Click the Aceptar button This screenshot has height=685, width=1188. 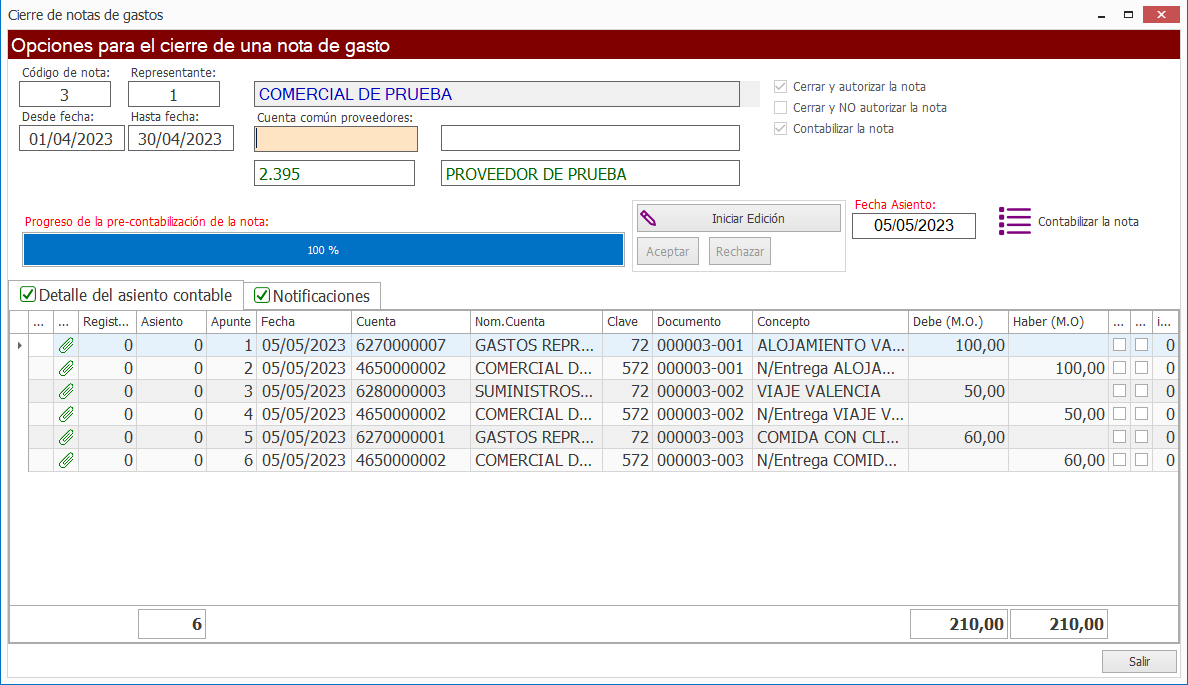pyautogui.click(x=667, y=252)
